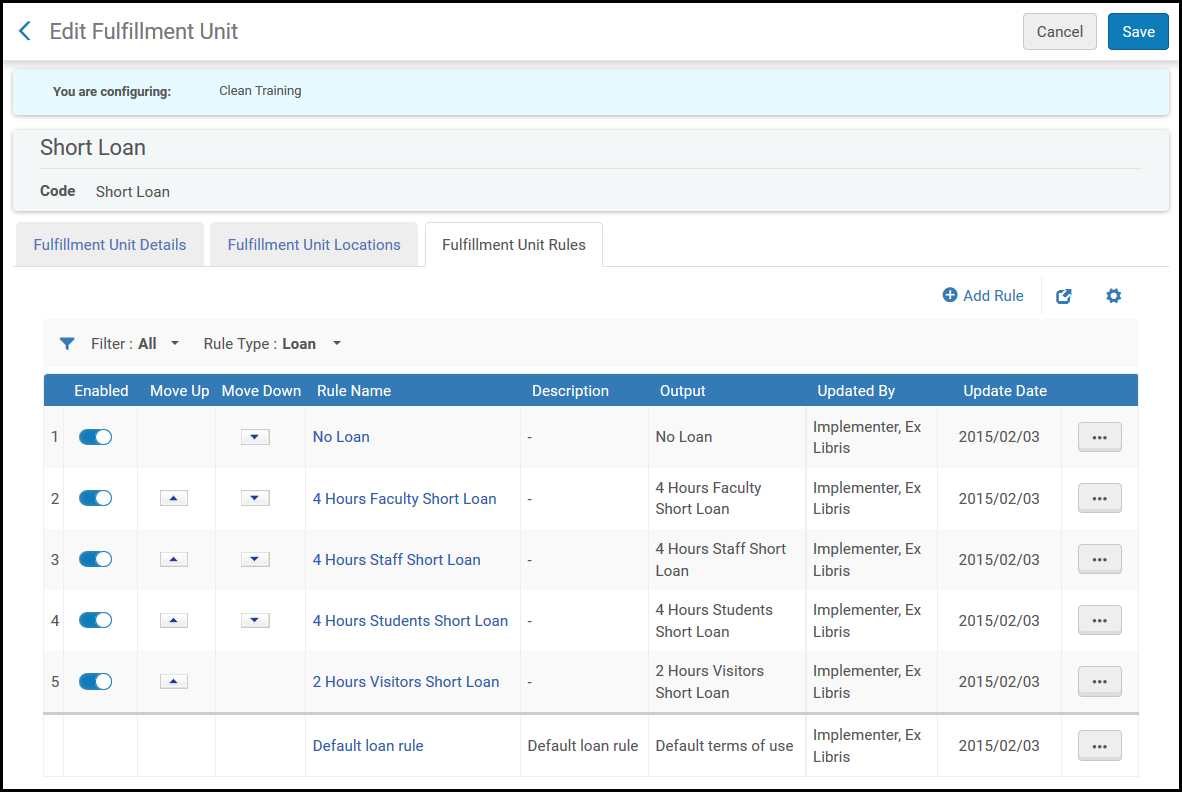Open 2 Hours Visitors Short Loan link
Viewport: 1182px width, 792px height.
(x=406, y=682)
